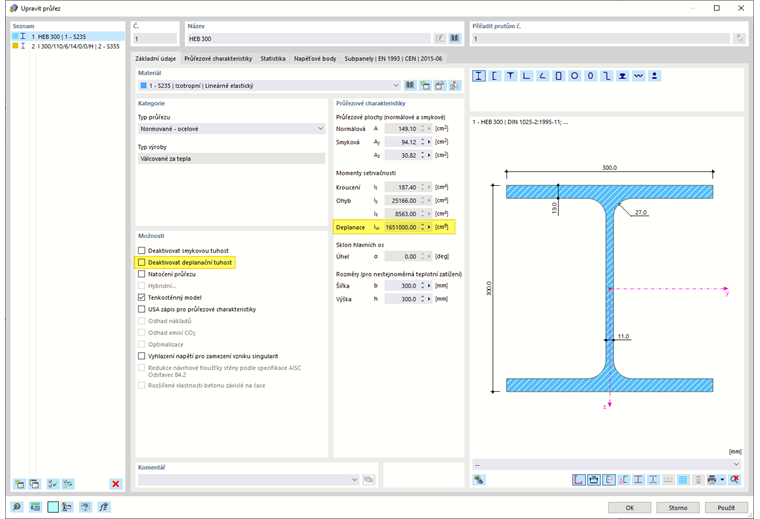Uncheck the Tenkostěnný model checkbox

pos(142,297)
